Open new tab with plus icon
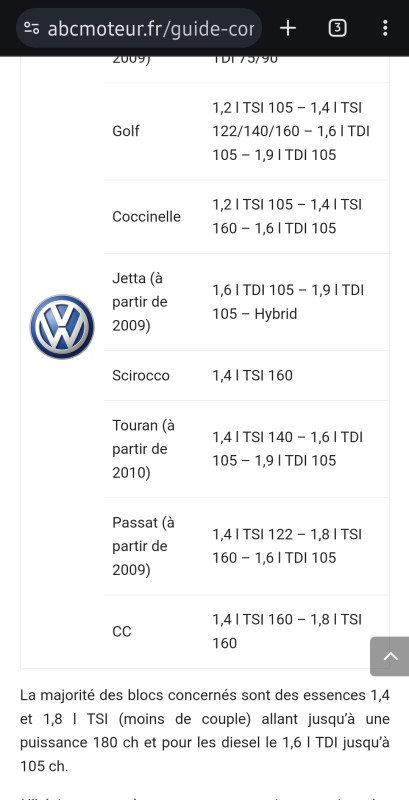The image size is (409, 800). click(288, 28)
